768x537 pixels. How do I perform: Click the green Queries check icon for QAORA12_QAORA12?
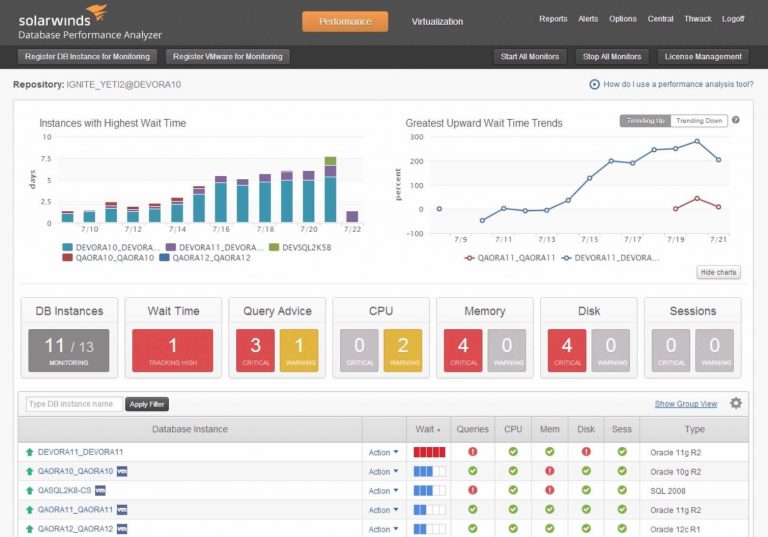click(473, 529)
